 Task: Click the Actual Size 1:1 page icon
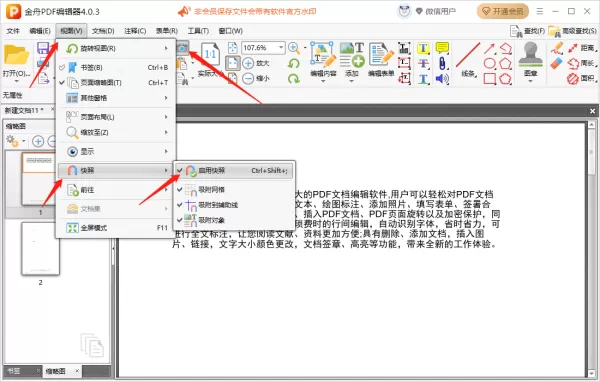pyautogui.click(x=210, y=54)
